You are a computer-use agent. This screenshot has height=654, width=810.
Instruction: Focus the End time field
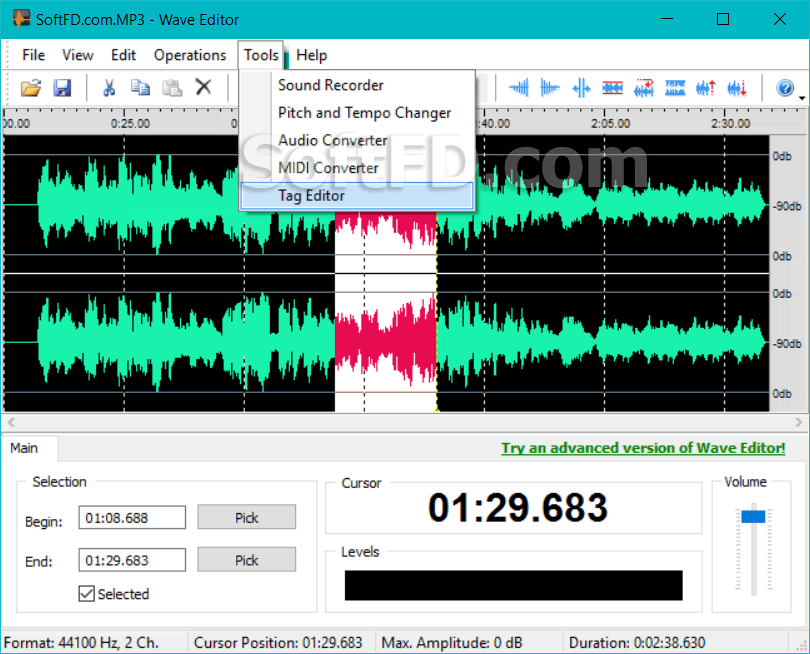pos(132,560)
